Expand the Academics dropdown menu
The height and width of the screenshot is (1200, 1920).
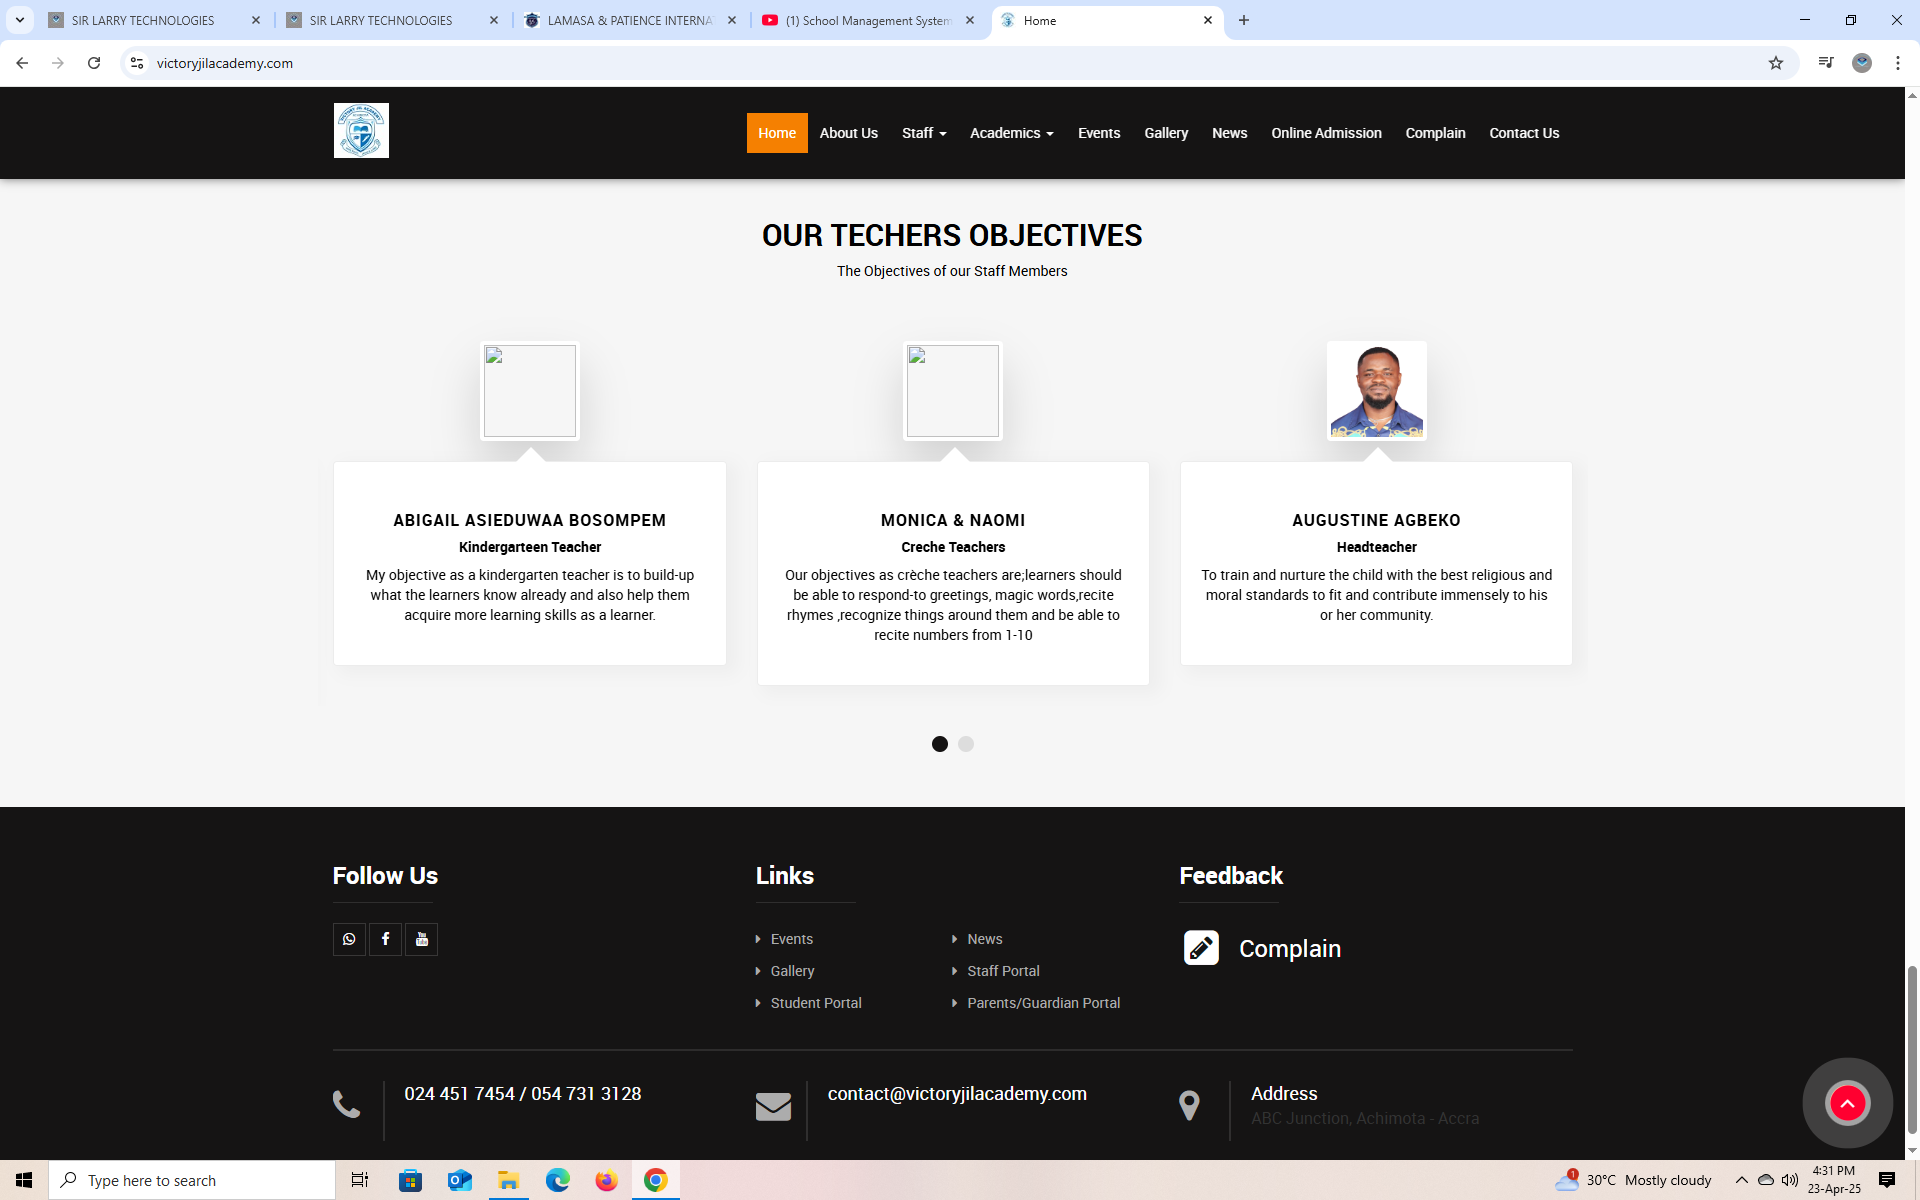[x=1011, y=133]
